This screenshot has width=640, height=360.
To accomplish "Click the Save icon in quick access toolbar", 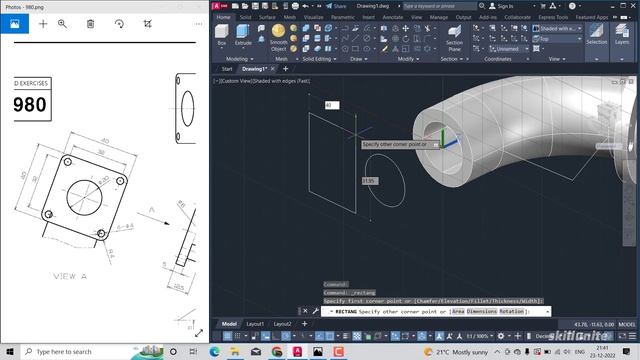I will point(255,6).
